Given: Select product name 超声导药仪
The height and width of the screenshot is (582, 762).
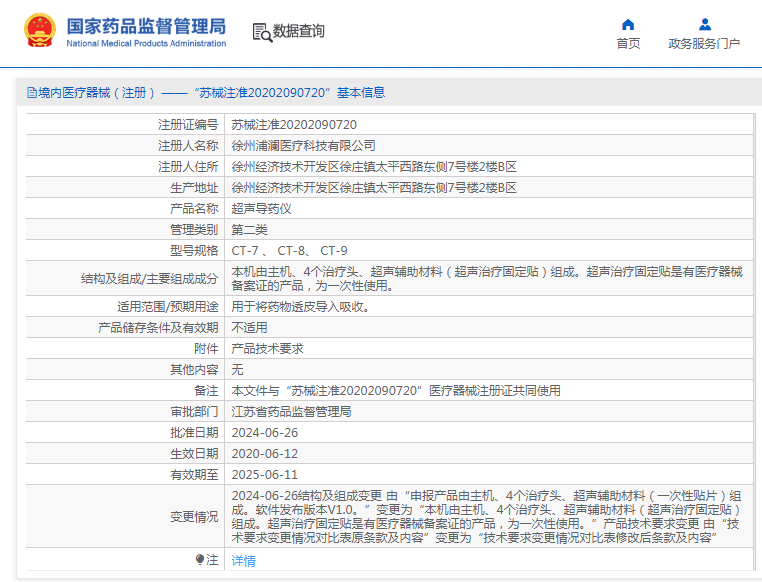Looking at the screenshot, I should tap(261, 208).
